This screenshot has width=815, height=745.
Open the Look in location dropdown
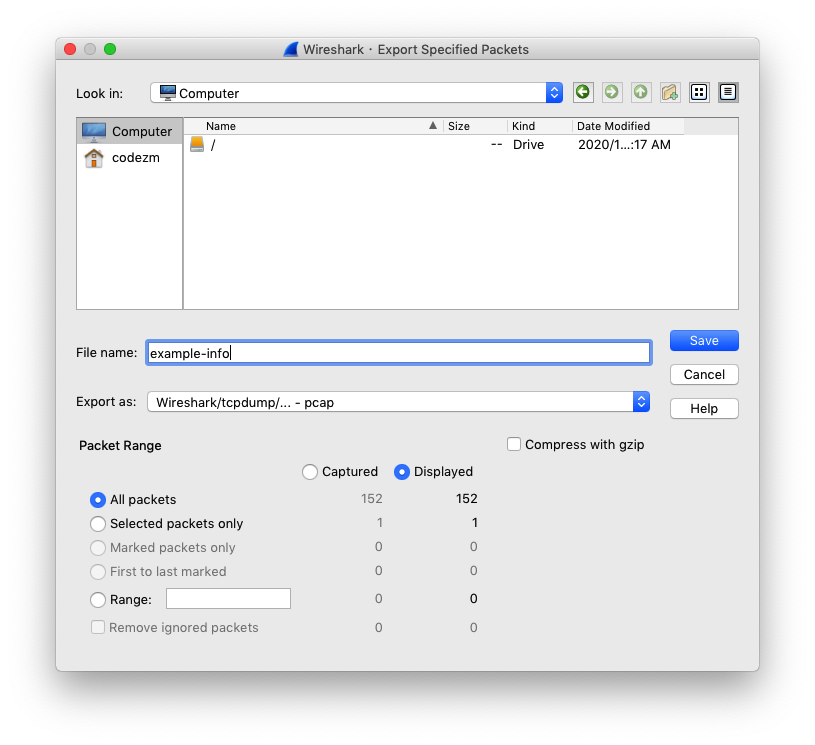pos(357,93)
